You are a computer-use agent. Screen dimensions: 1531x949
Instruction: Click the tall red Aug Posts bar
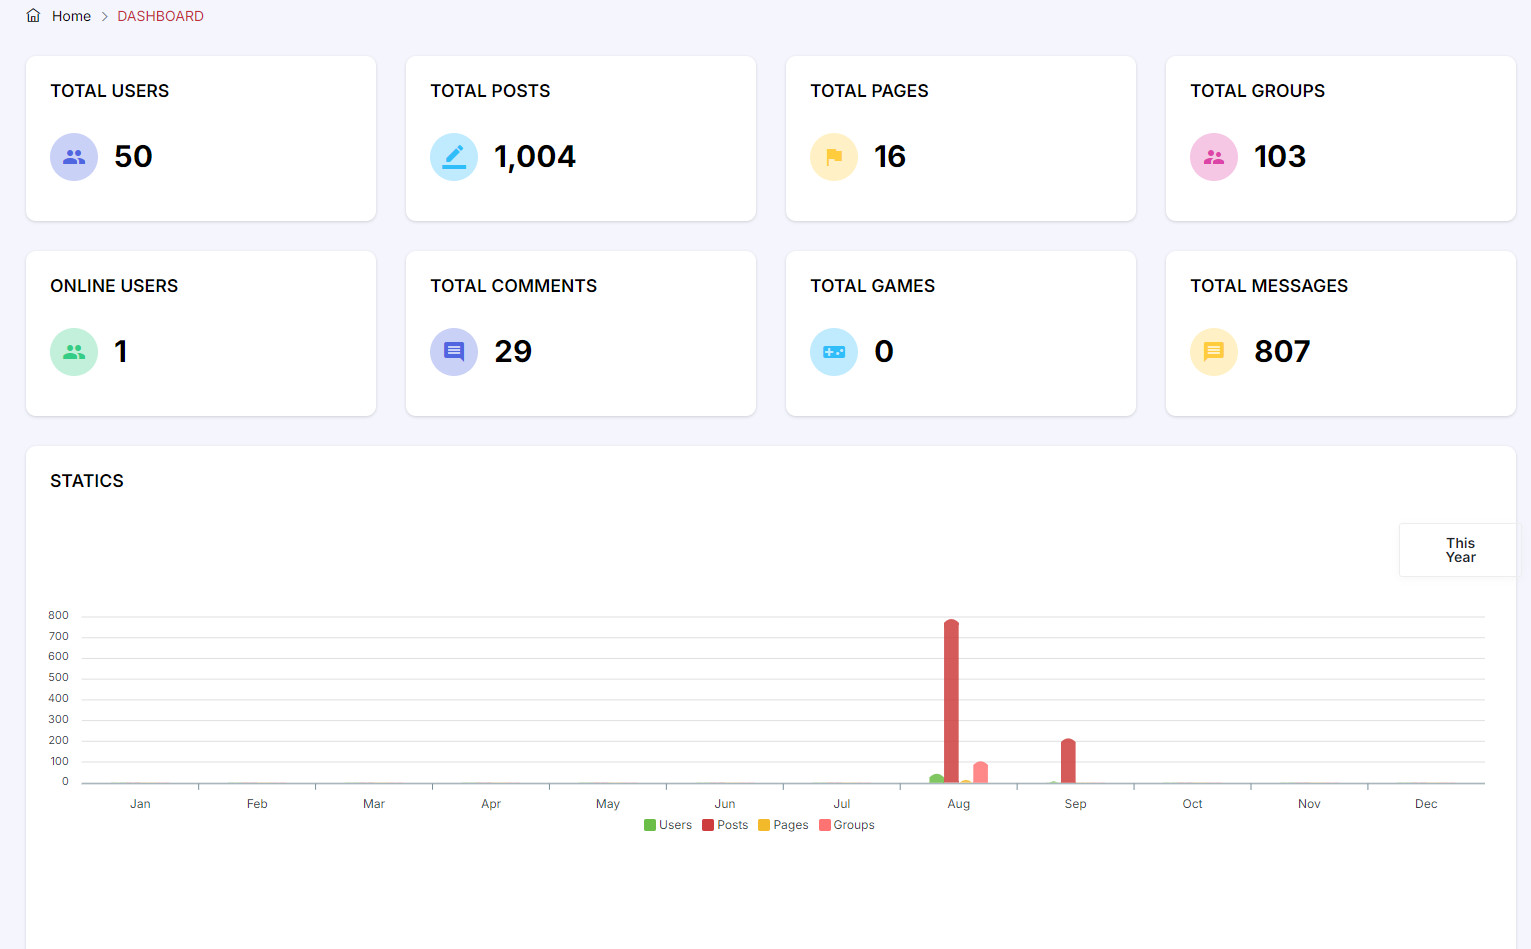(951, 701)
